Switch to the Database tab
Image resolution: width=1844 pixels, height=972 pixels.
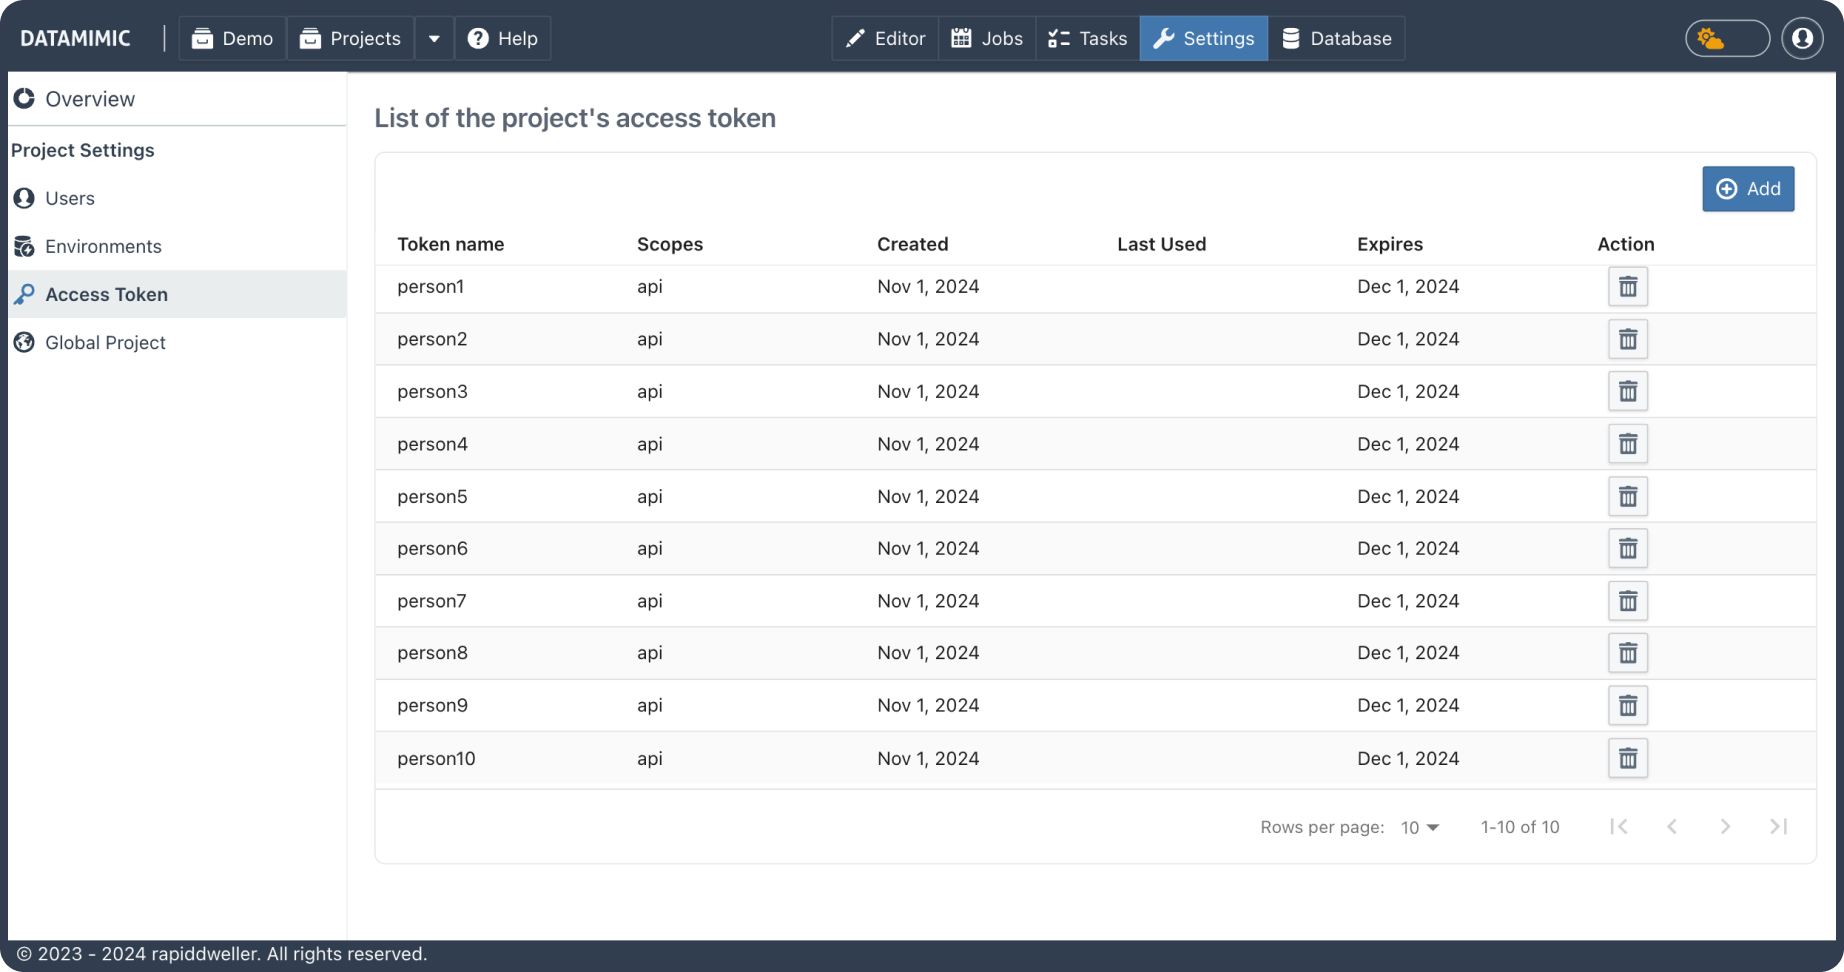pos(1336,39)
